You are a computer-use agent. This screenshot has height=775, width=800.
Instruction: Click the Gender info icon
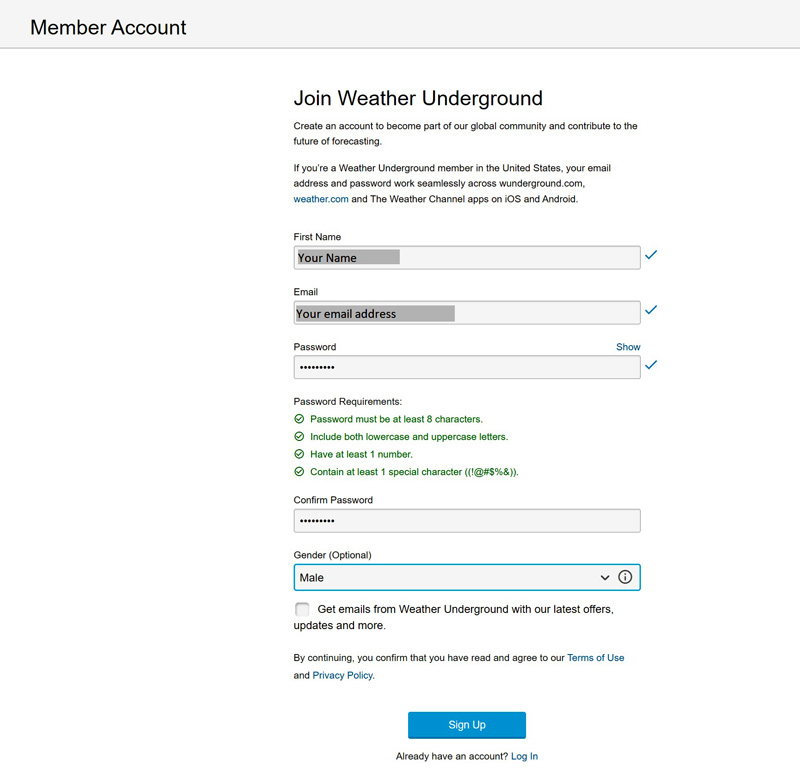pyautogui.click(x=624, y=577)
